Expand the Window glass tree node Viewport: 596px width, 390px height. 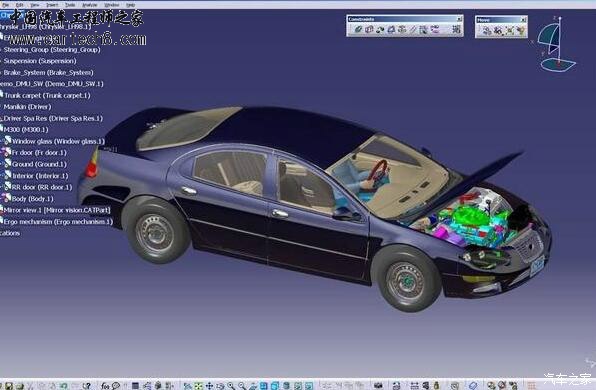click(x=2, y=141)
